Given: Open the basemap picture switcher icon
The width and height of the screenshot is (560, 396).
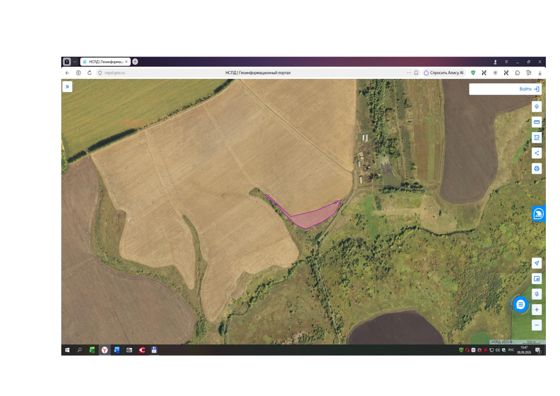Looking at the screenshot, I should coord(536,279).
